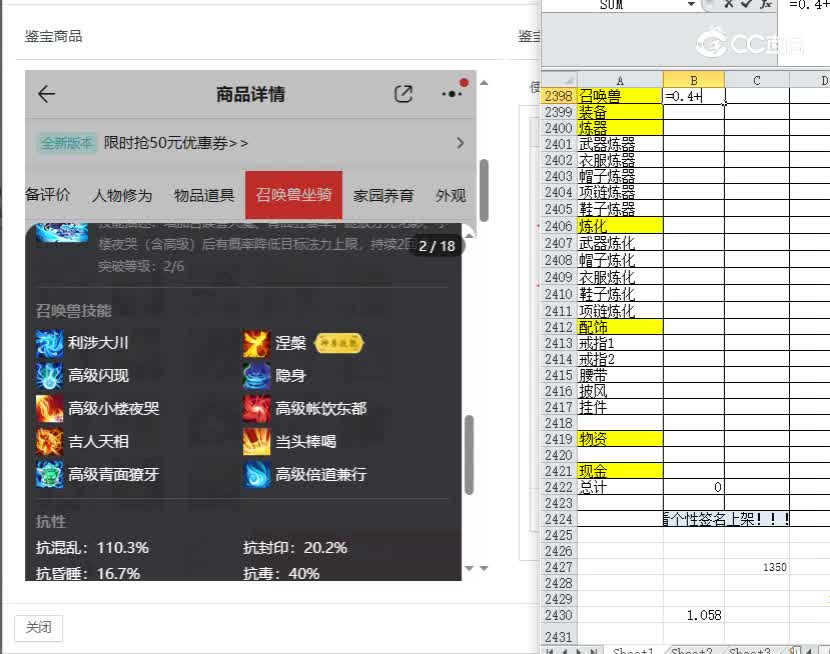Select column B header
Screen dimensions: 830x654
(694, 80)
